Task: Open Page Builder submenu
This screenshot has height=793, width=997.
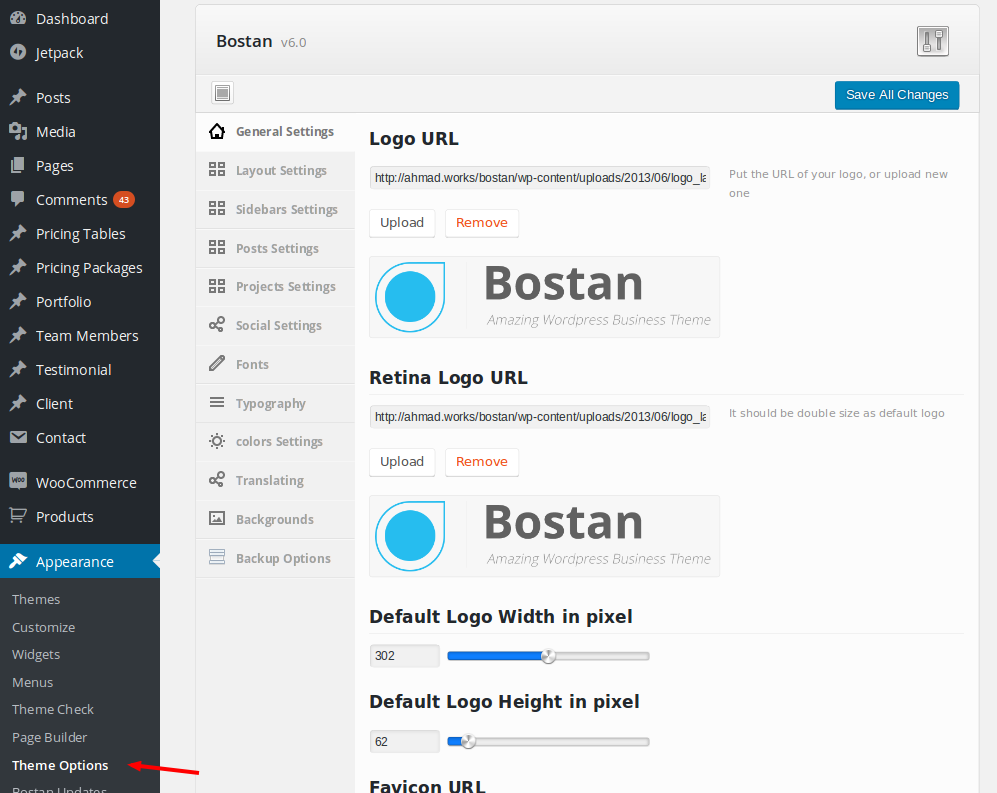Action: [50, 738]
